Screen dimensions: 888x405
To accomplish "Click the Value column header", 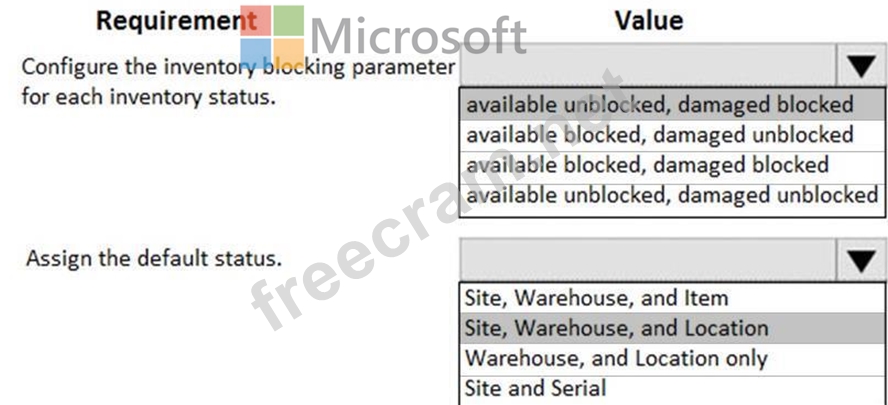I will coord(648,20).
